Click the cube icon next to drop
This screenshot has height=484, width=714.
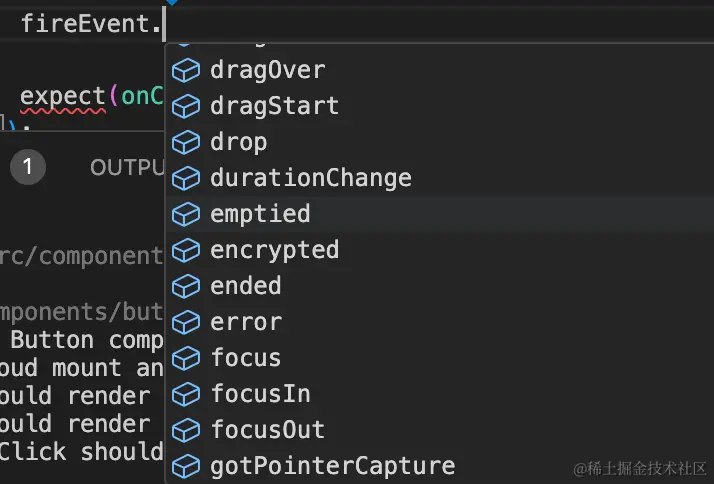tap(186, 143)
